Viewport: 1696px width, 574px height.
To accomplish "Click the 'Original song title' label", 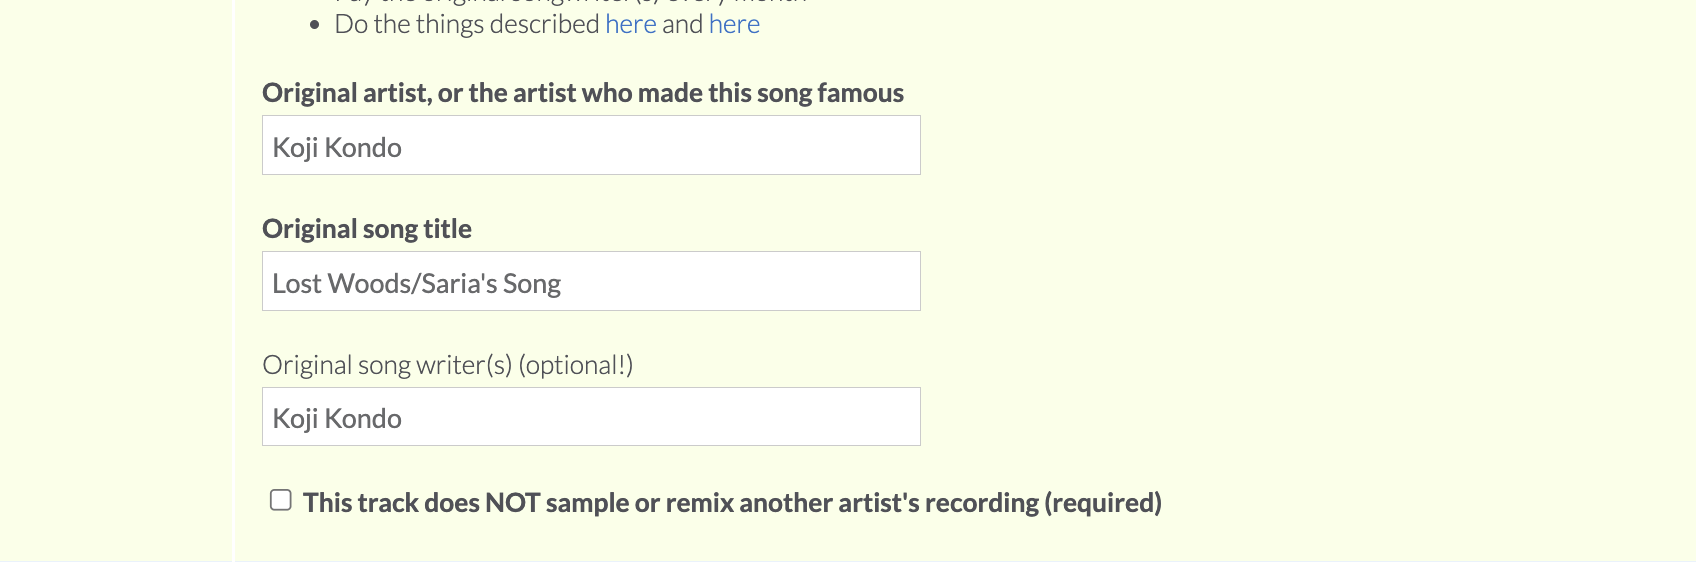I will pyautogui.click(x=367, y=229).
